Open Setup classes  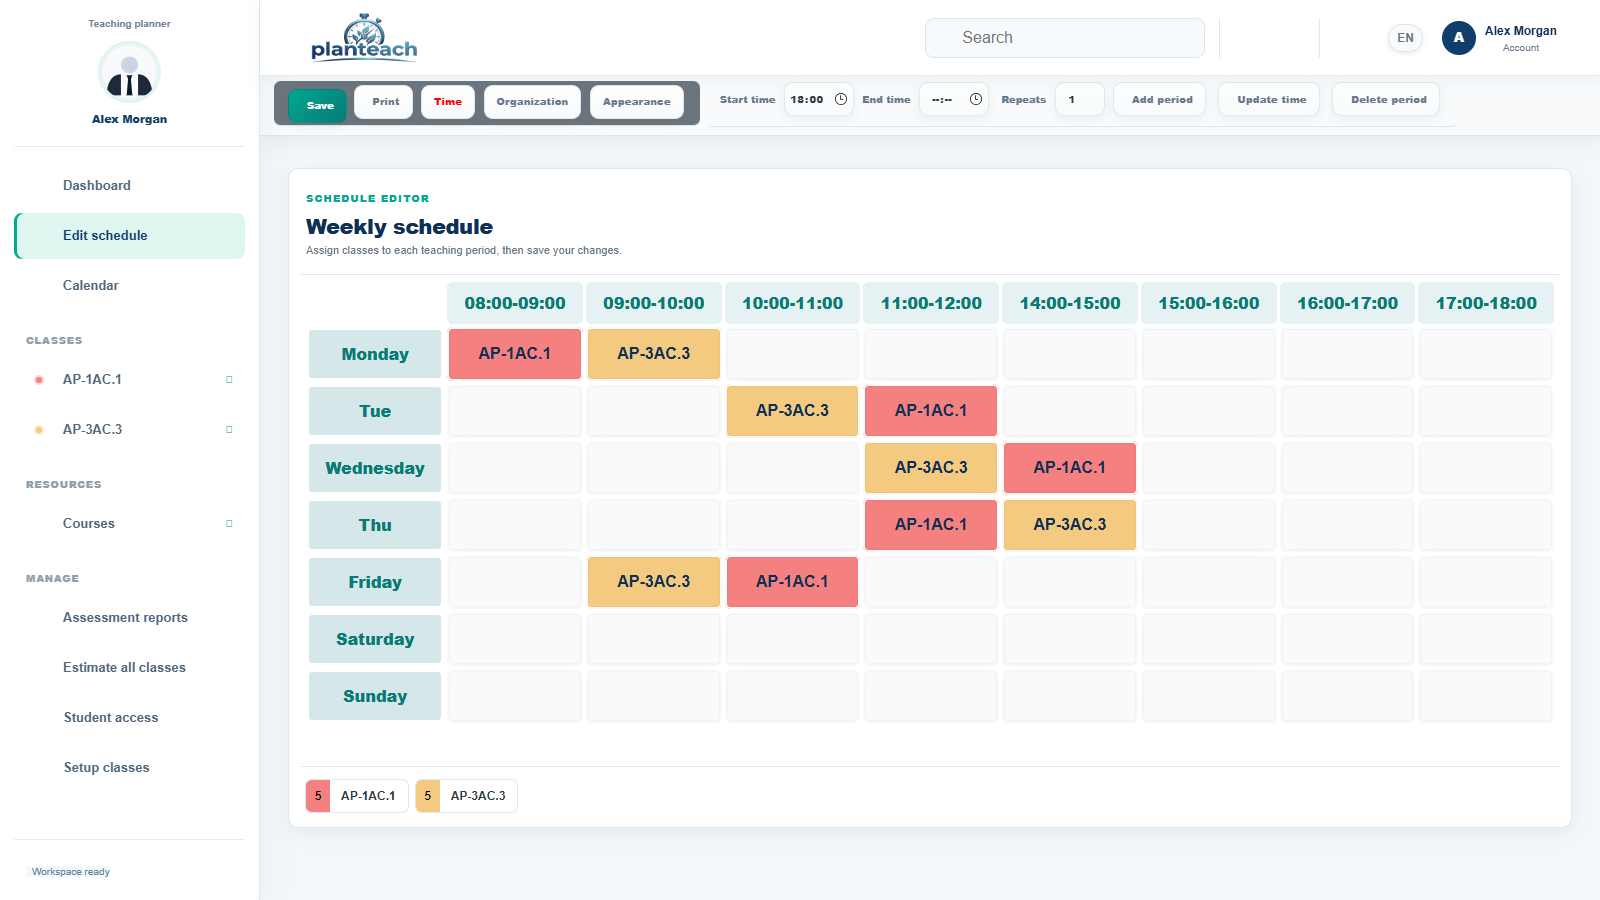pos(129,768)
